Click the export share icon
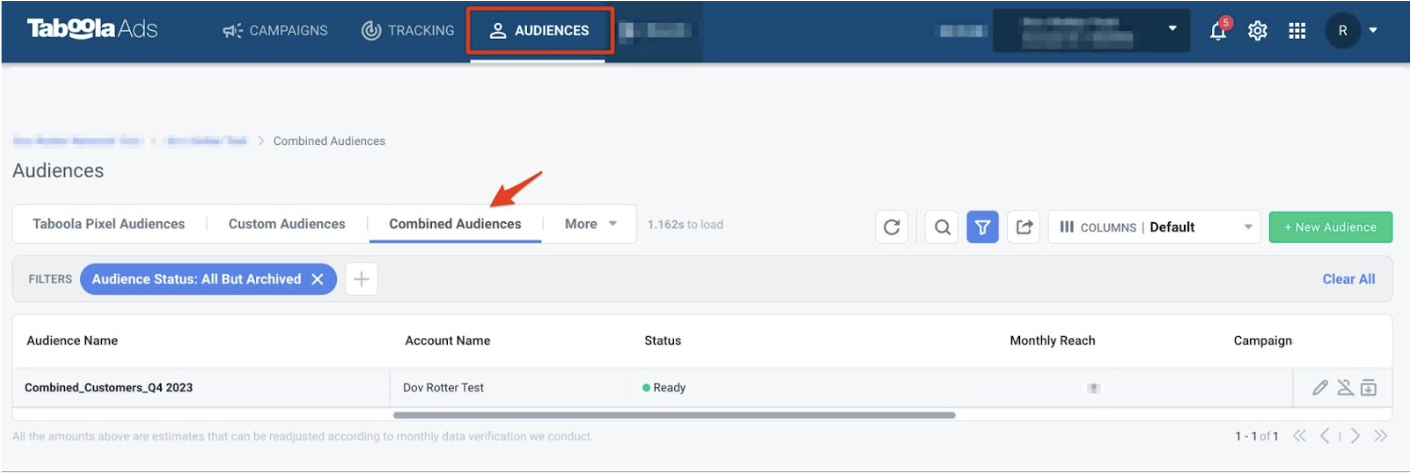This screenshot has width=1414, height=476. 1024,227
